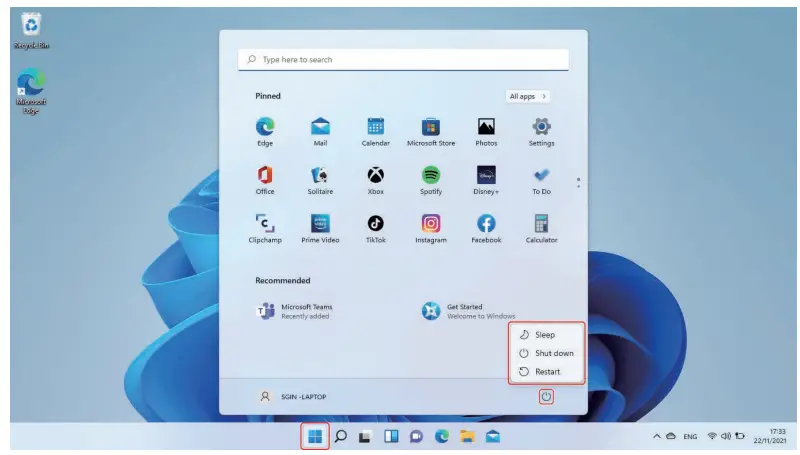Screen dimensions: 800x455
Task: Open the Wi-Fi network tray icon
Action: click(712, 436)
